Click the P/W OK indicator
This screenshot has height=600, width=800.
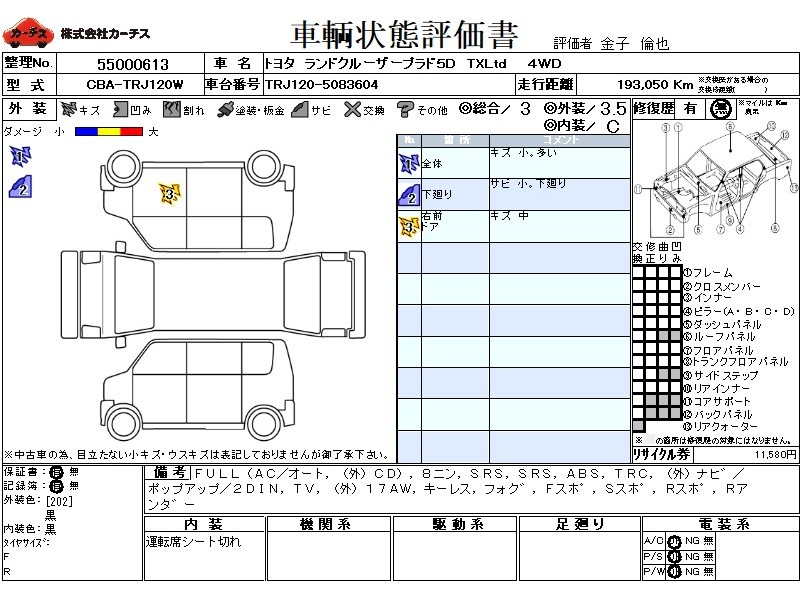click(673, 572)
